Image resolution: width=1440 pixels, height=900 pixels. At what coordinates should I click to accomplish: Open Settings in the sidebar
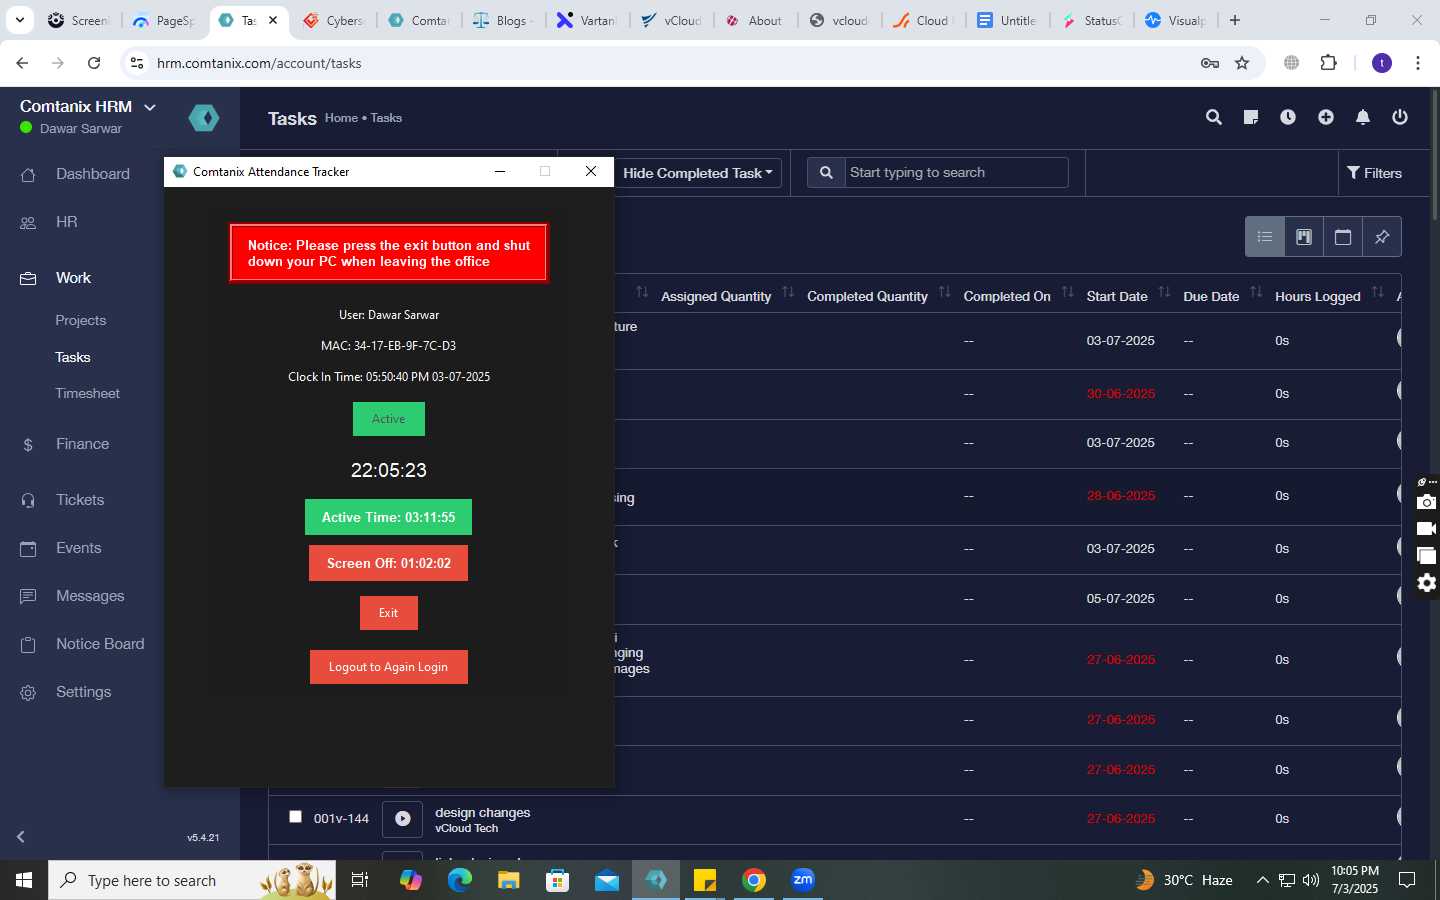pos(84,692)
